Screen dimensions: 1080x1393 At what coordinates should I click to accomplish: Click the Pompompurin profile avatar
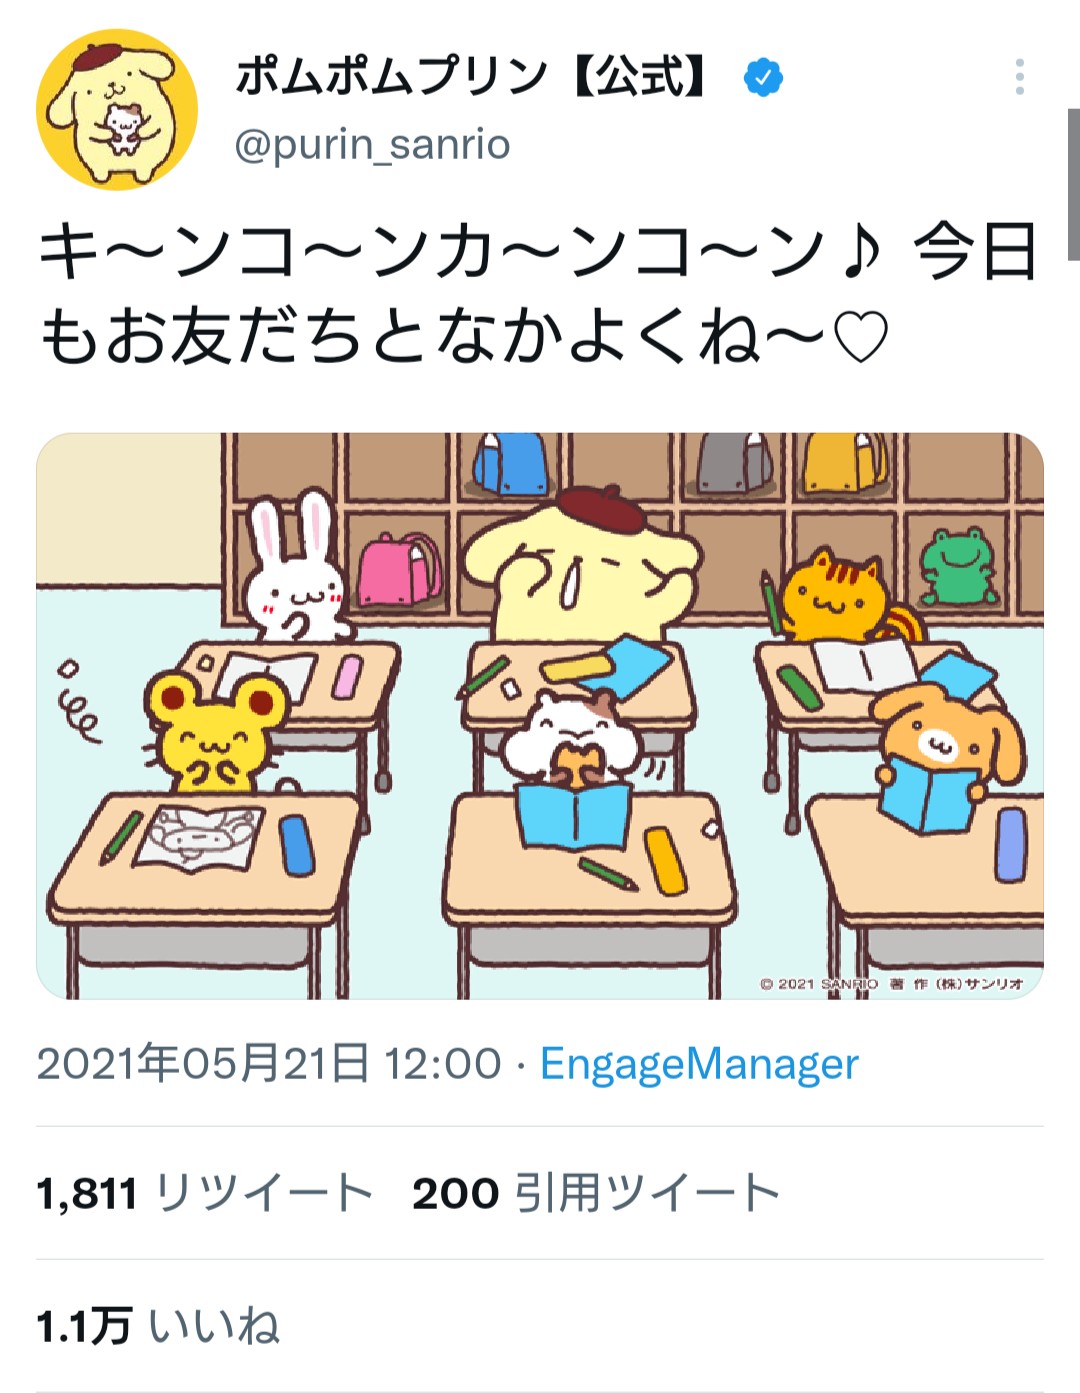tap(117, 109)
